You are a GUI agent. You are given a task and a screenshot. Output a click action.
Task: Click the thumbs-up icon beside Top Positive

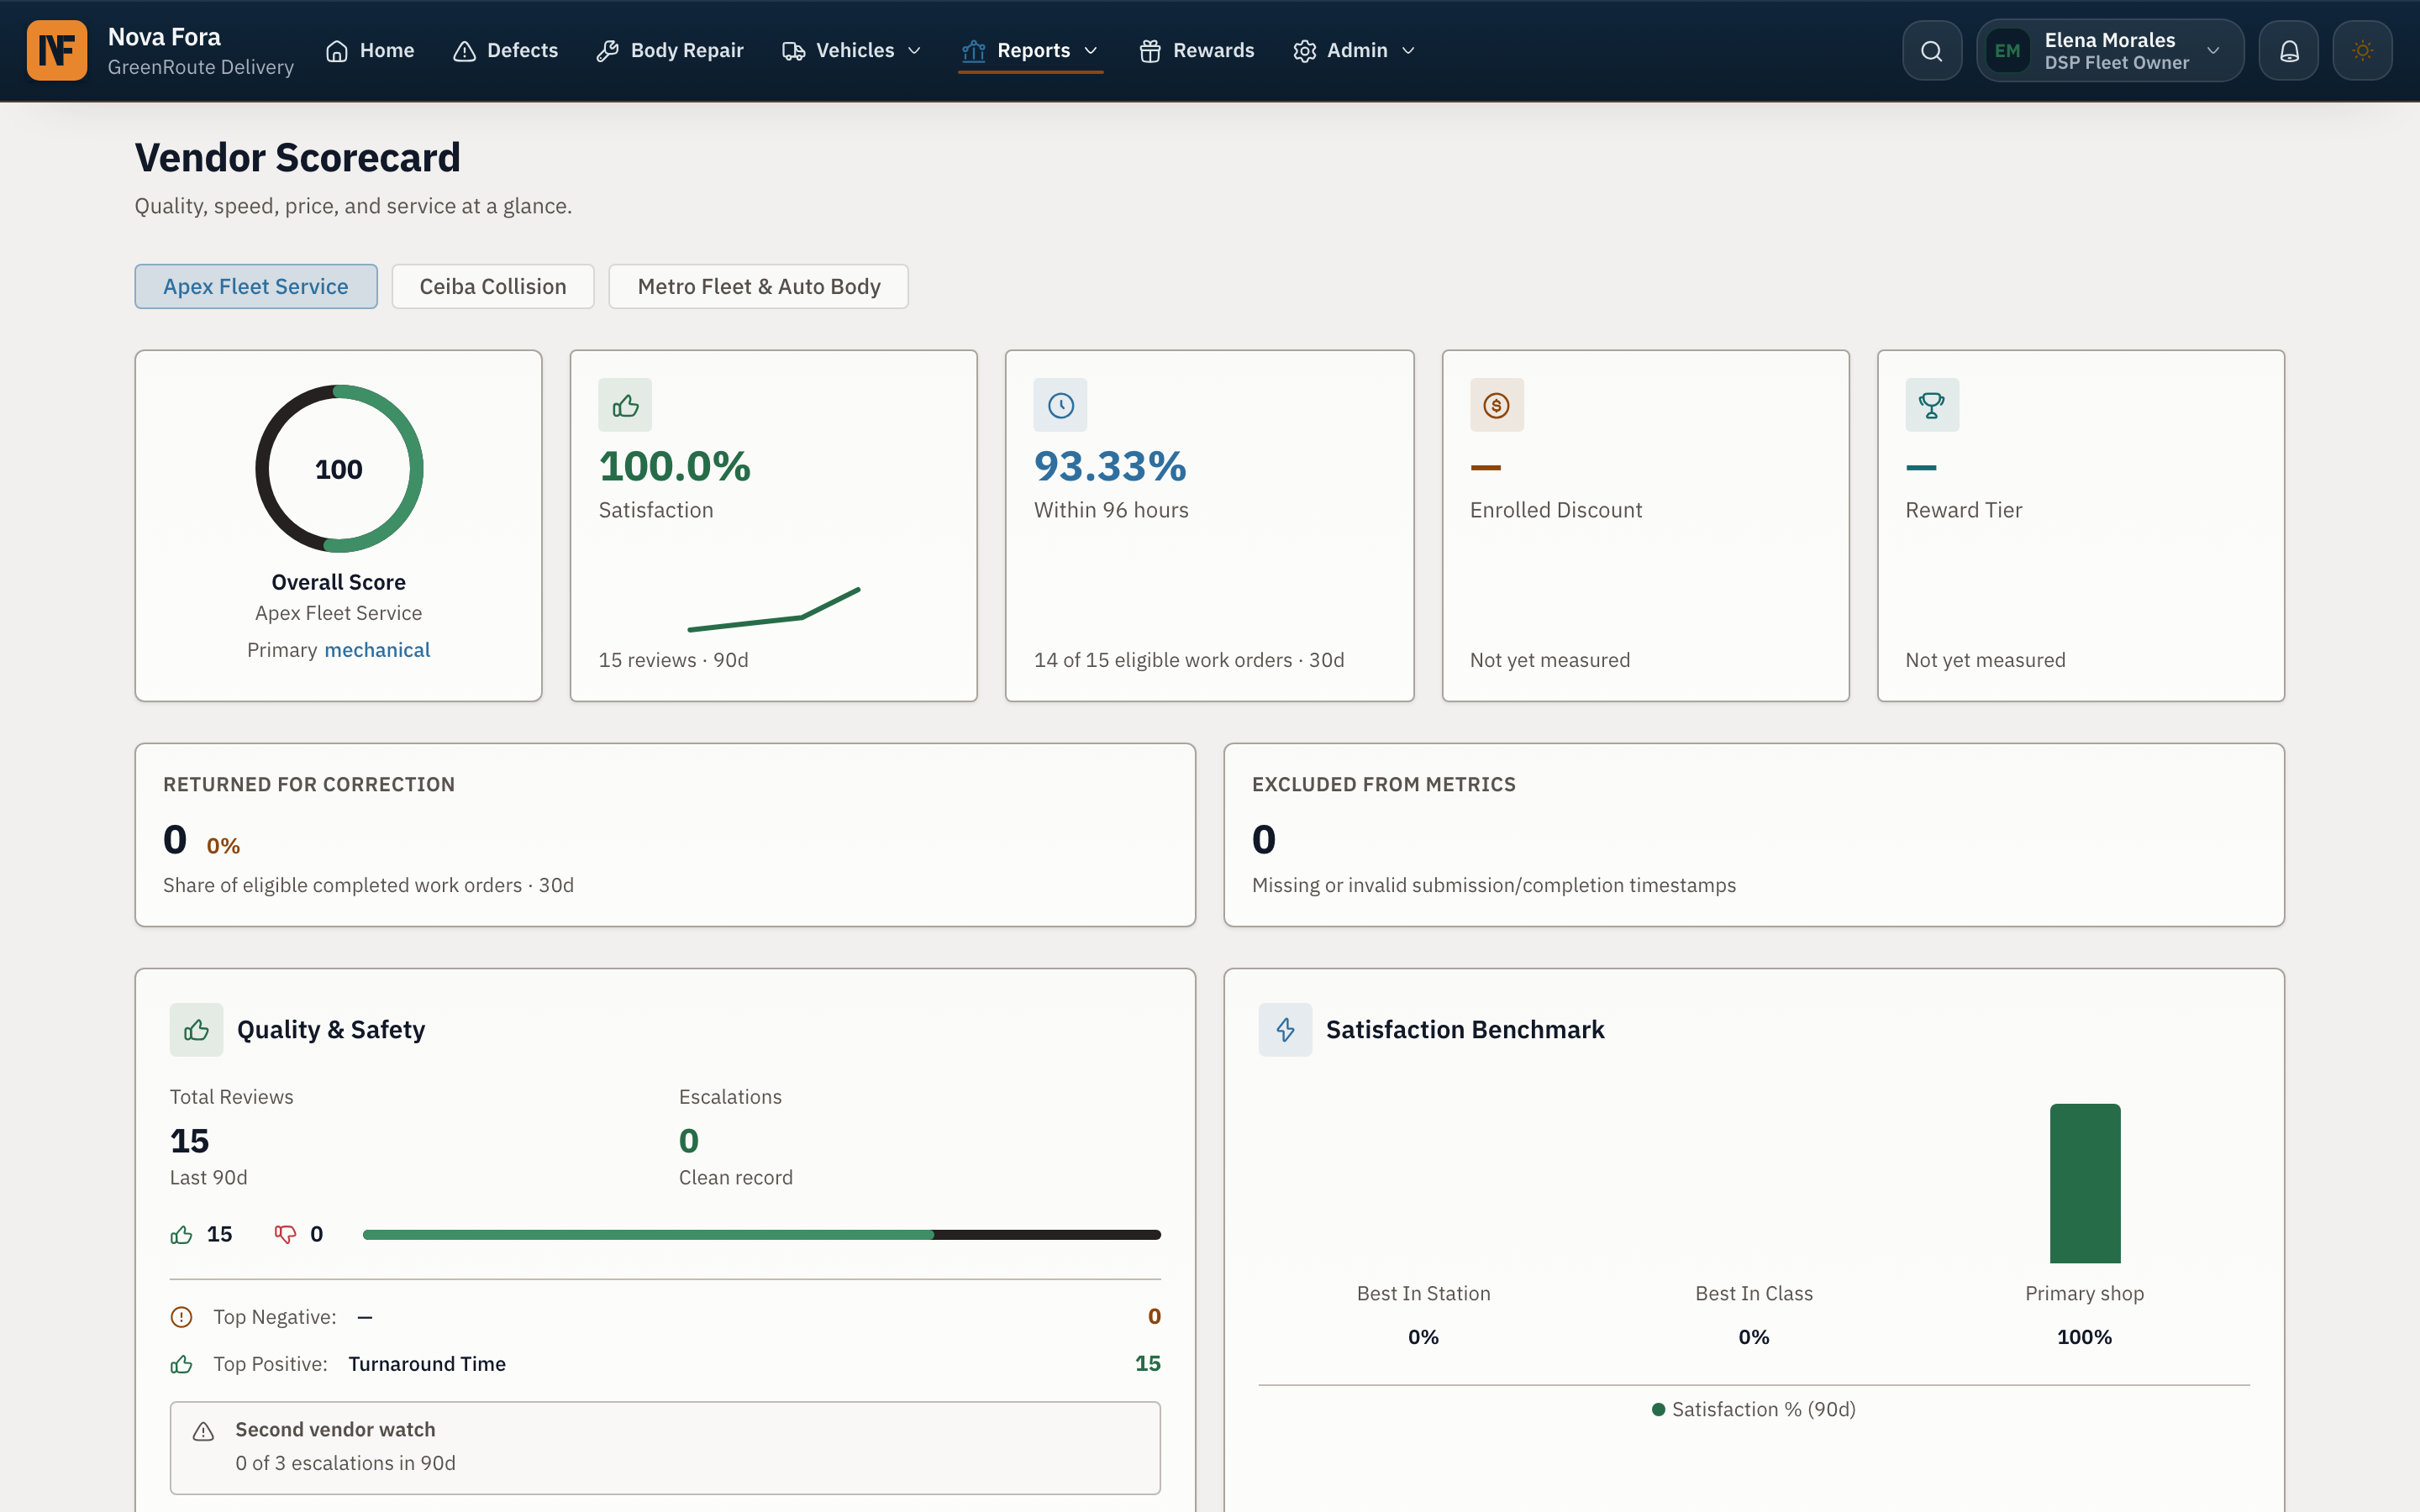pyautogui.click(x=181, y=1364)
